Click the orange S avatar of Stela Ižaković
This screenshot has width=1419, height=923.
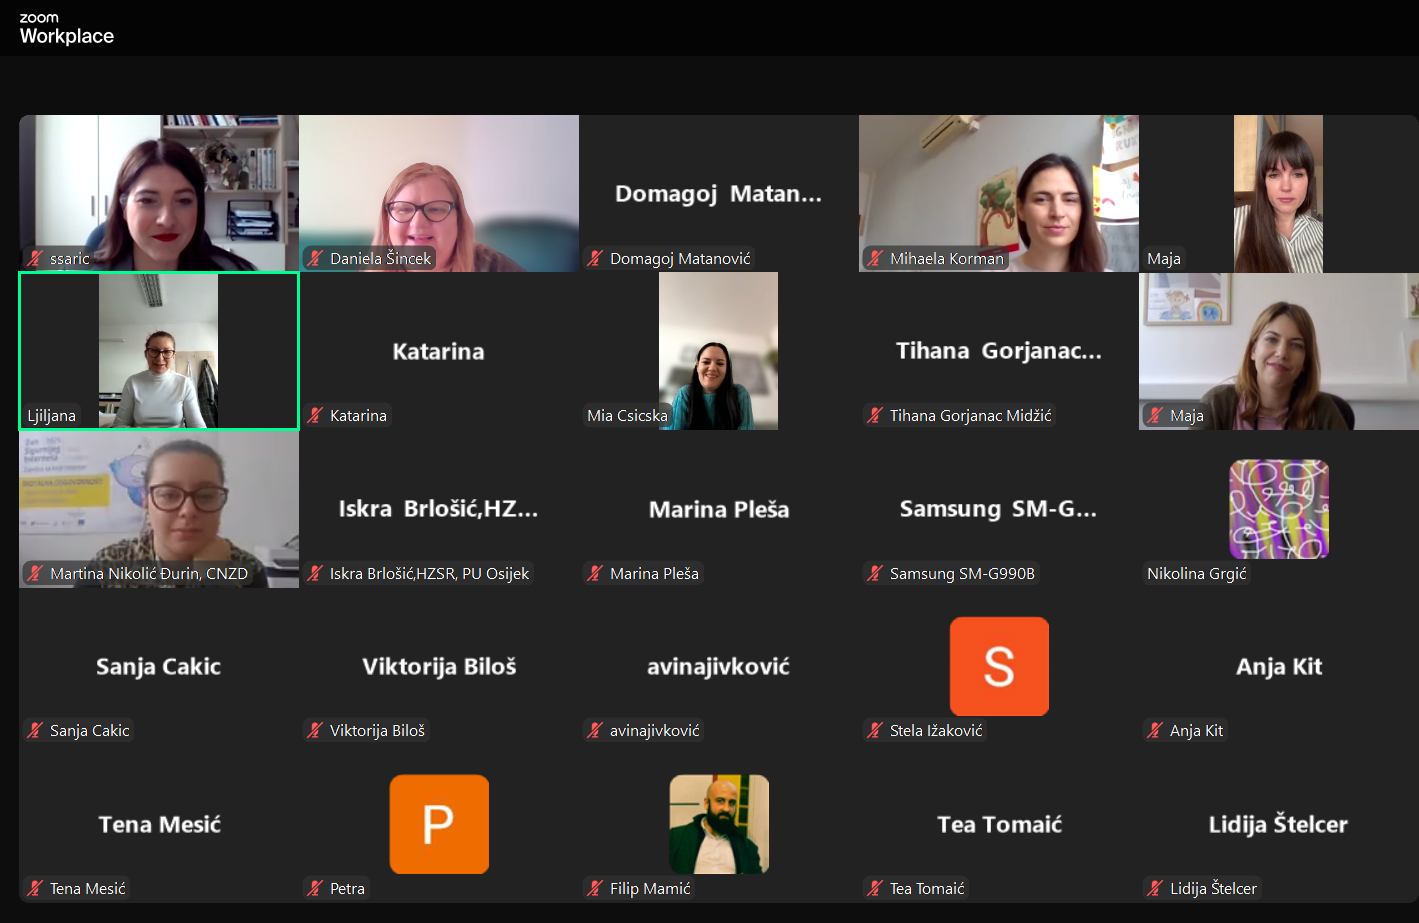(x=999, y=666)
